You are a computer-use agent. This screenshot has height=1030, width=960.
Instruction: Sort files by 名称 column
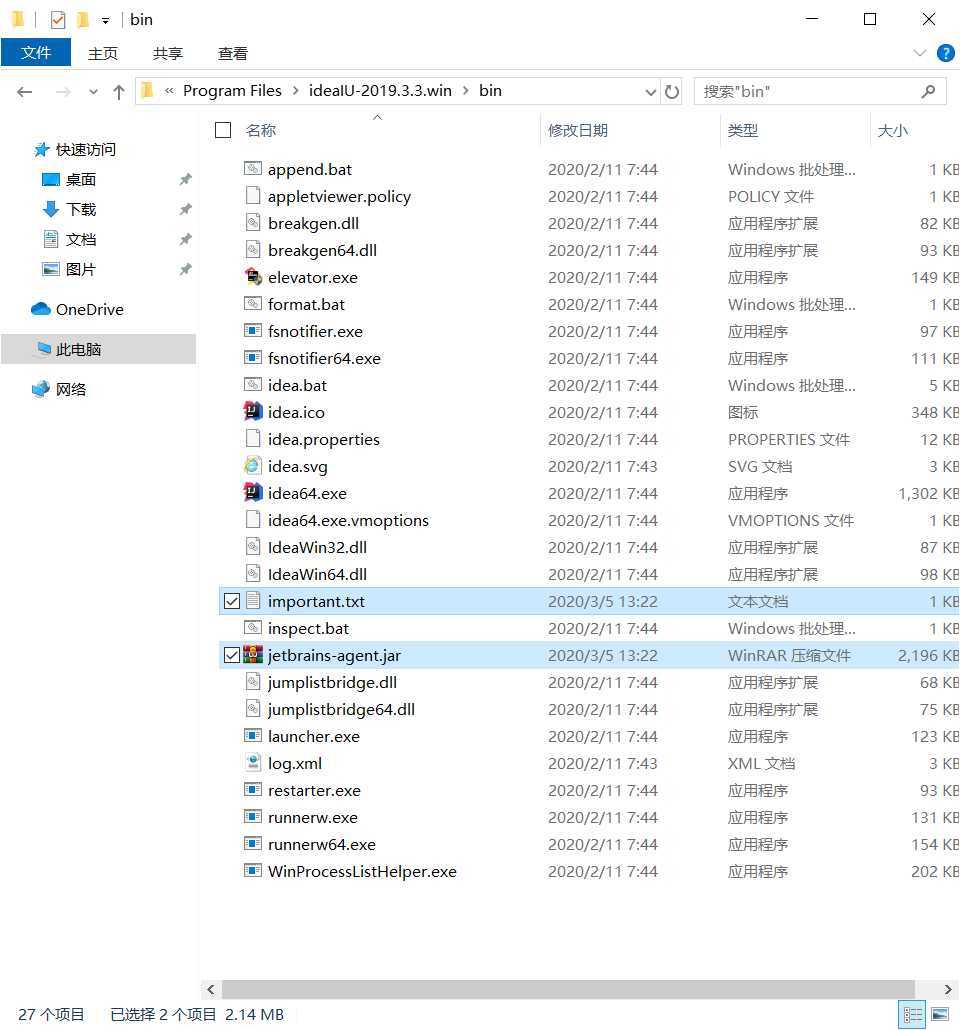261,130
